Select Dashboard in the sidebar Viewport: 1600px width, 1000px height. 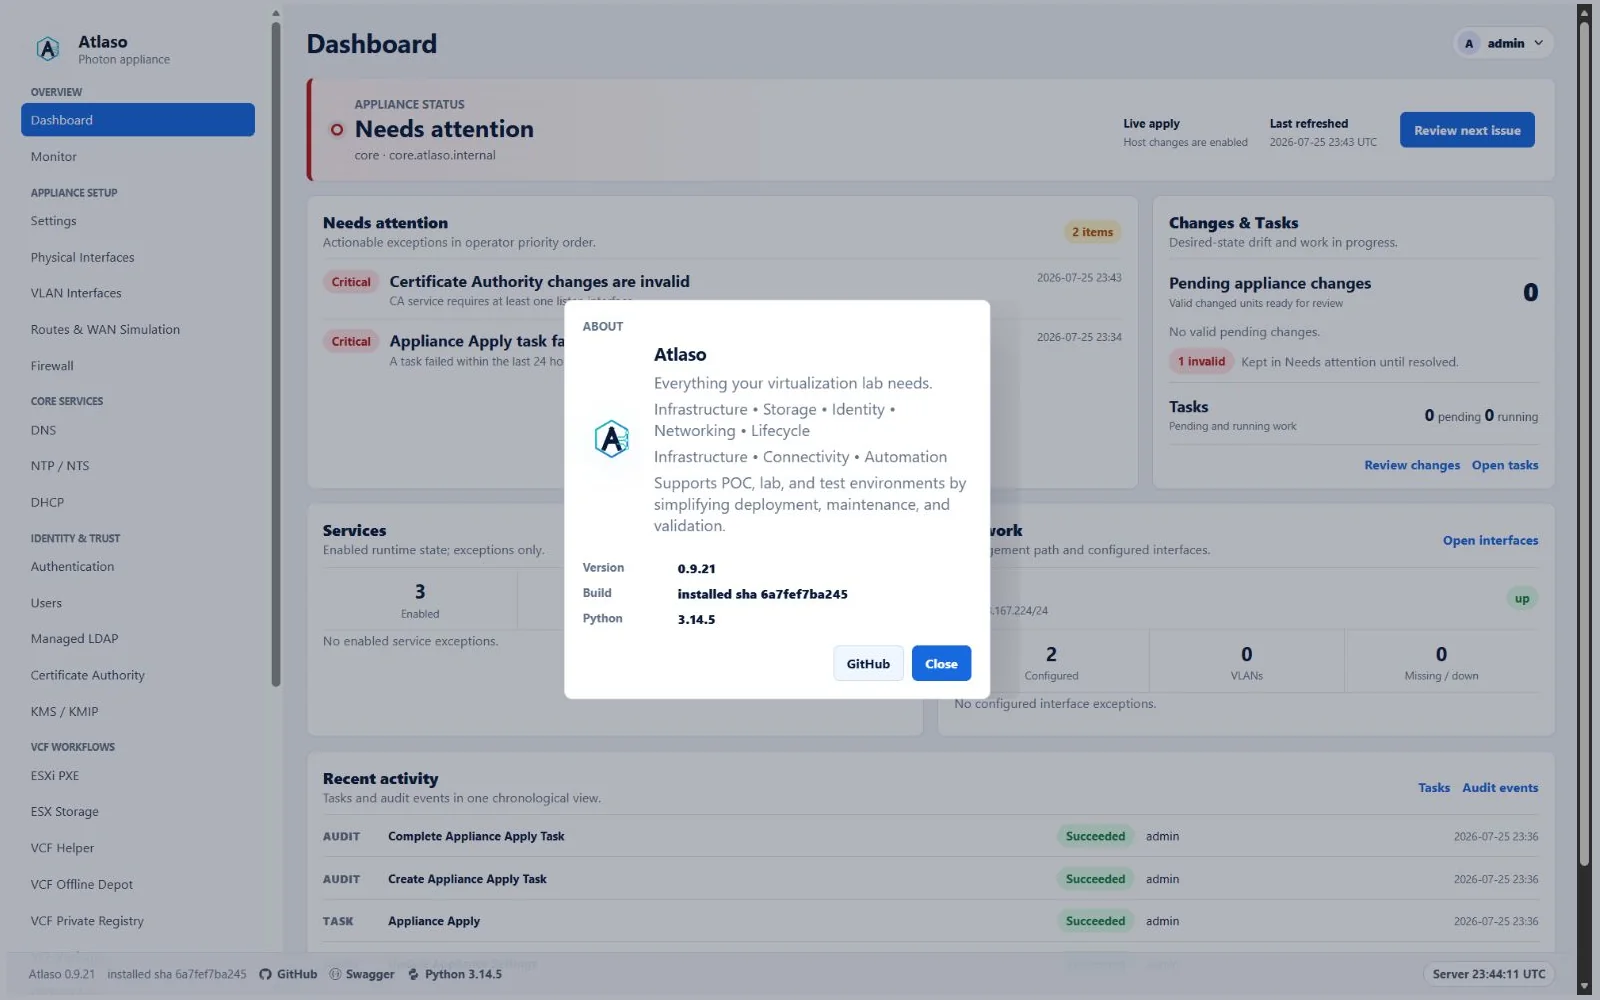click(x=138, y=120)
